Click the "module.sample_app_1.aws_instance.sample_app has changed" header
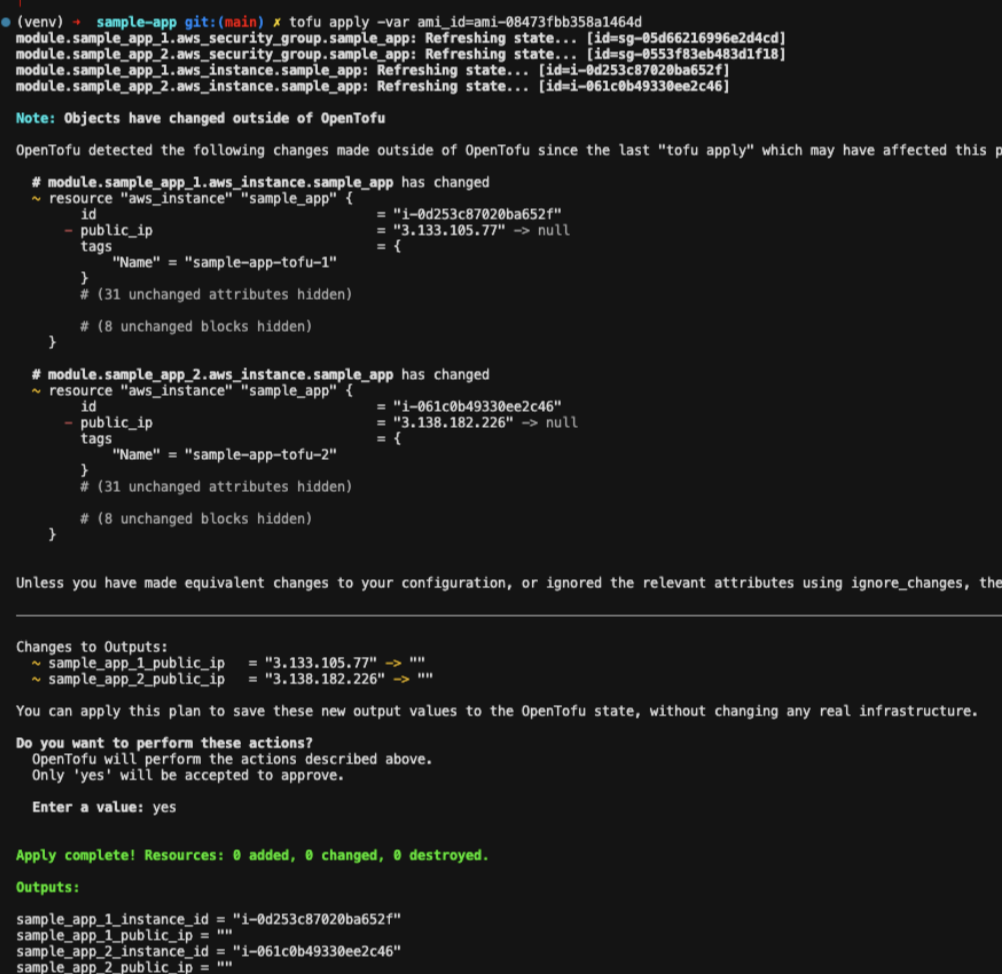Image resolution: width=1002 pixels, height=974 pixels. pos(268,182)
